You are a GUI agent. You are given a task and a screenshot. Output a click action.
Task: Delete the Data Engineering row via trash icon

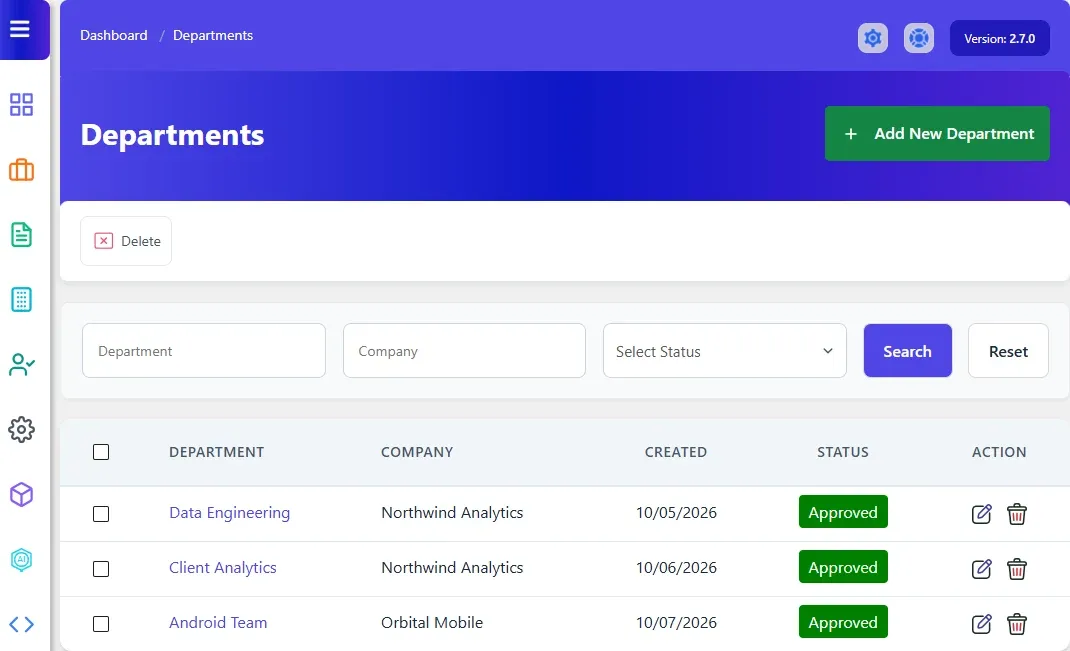point(1017,514)
